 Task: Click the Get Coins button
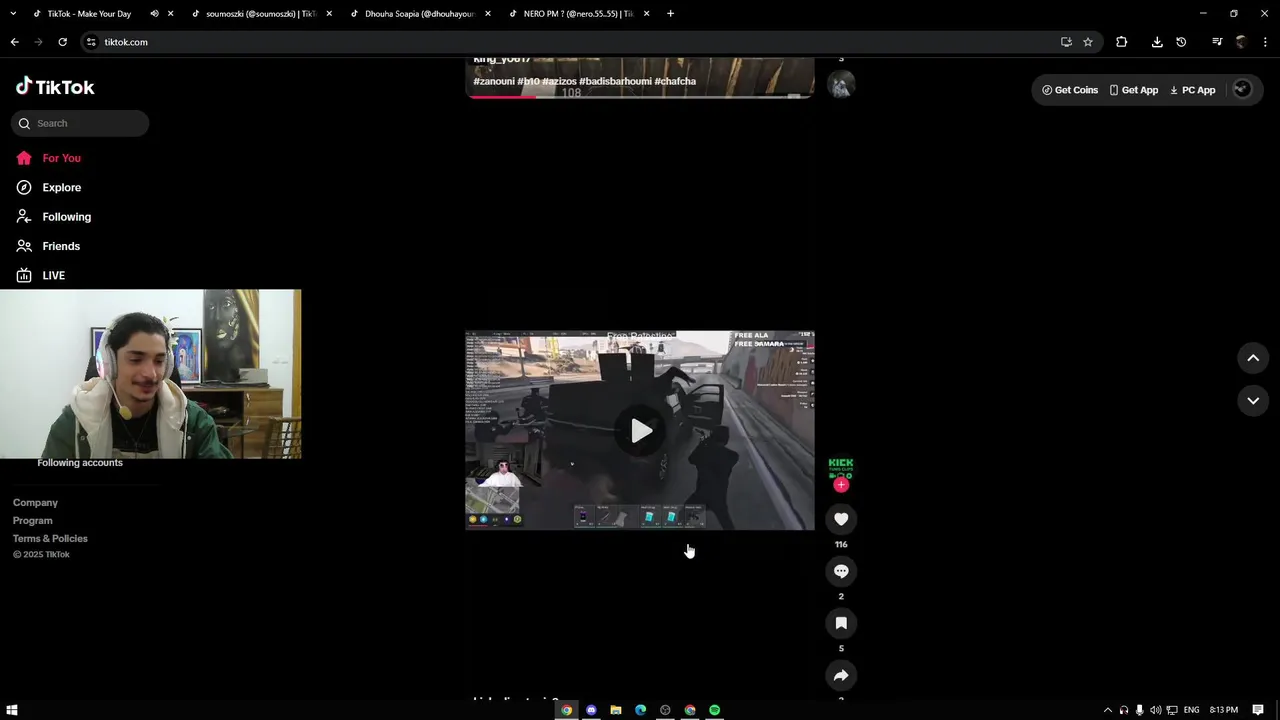coord(1070,90)
